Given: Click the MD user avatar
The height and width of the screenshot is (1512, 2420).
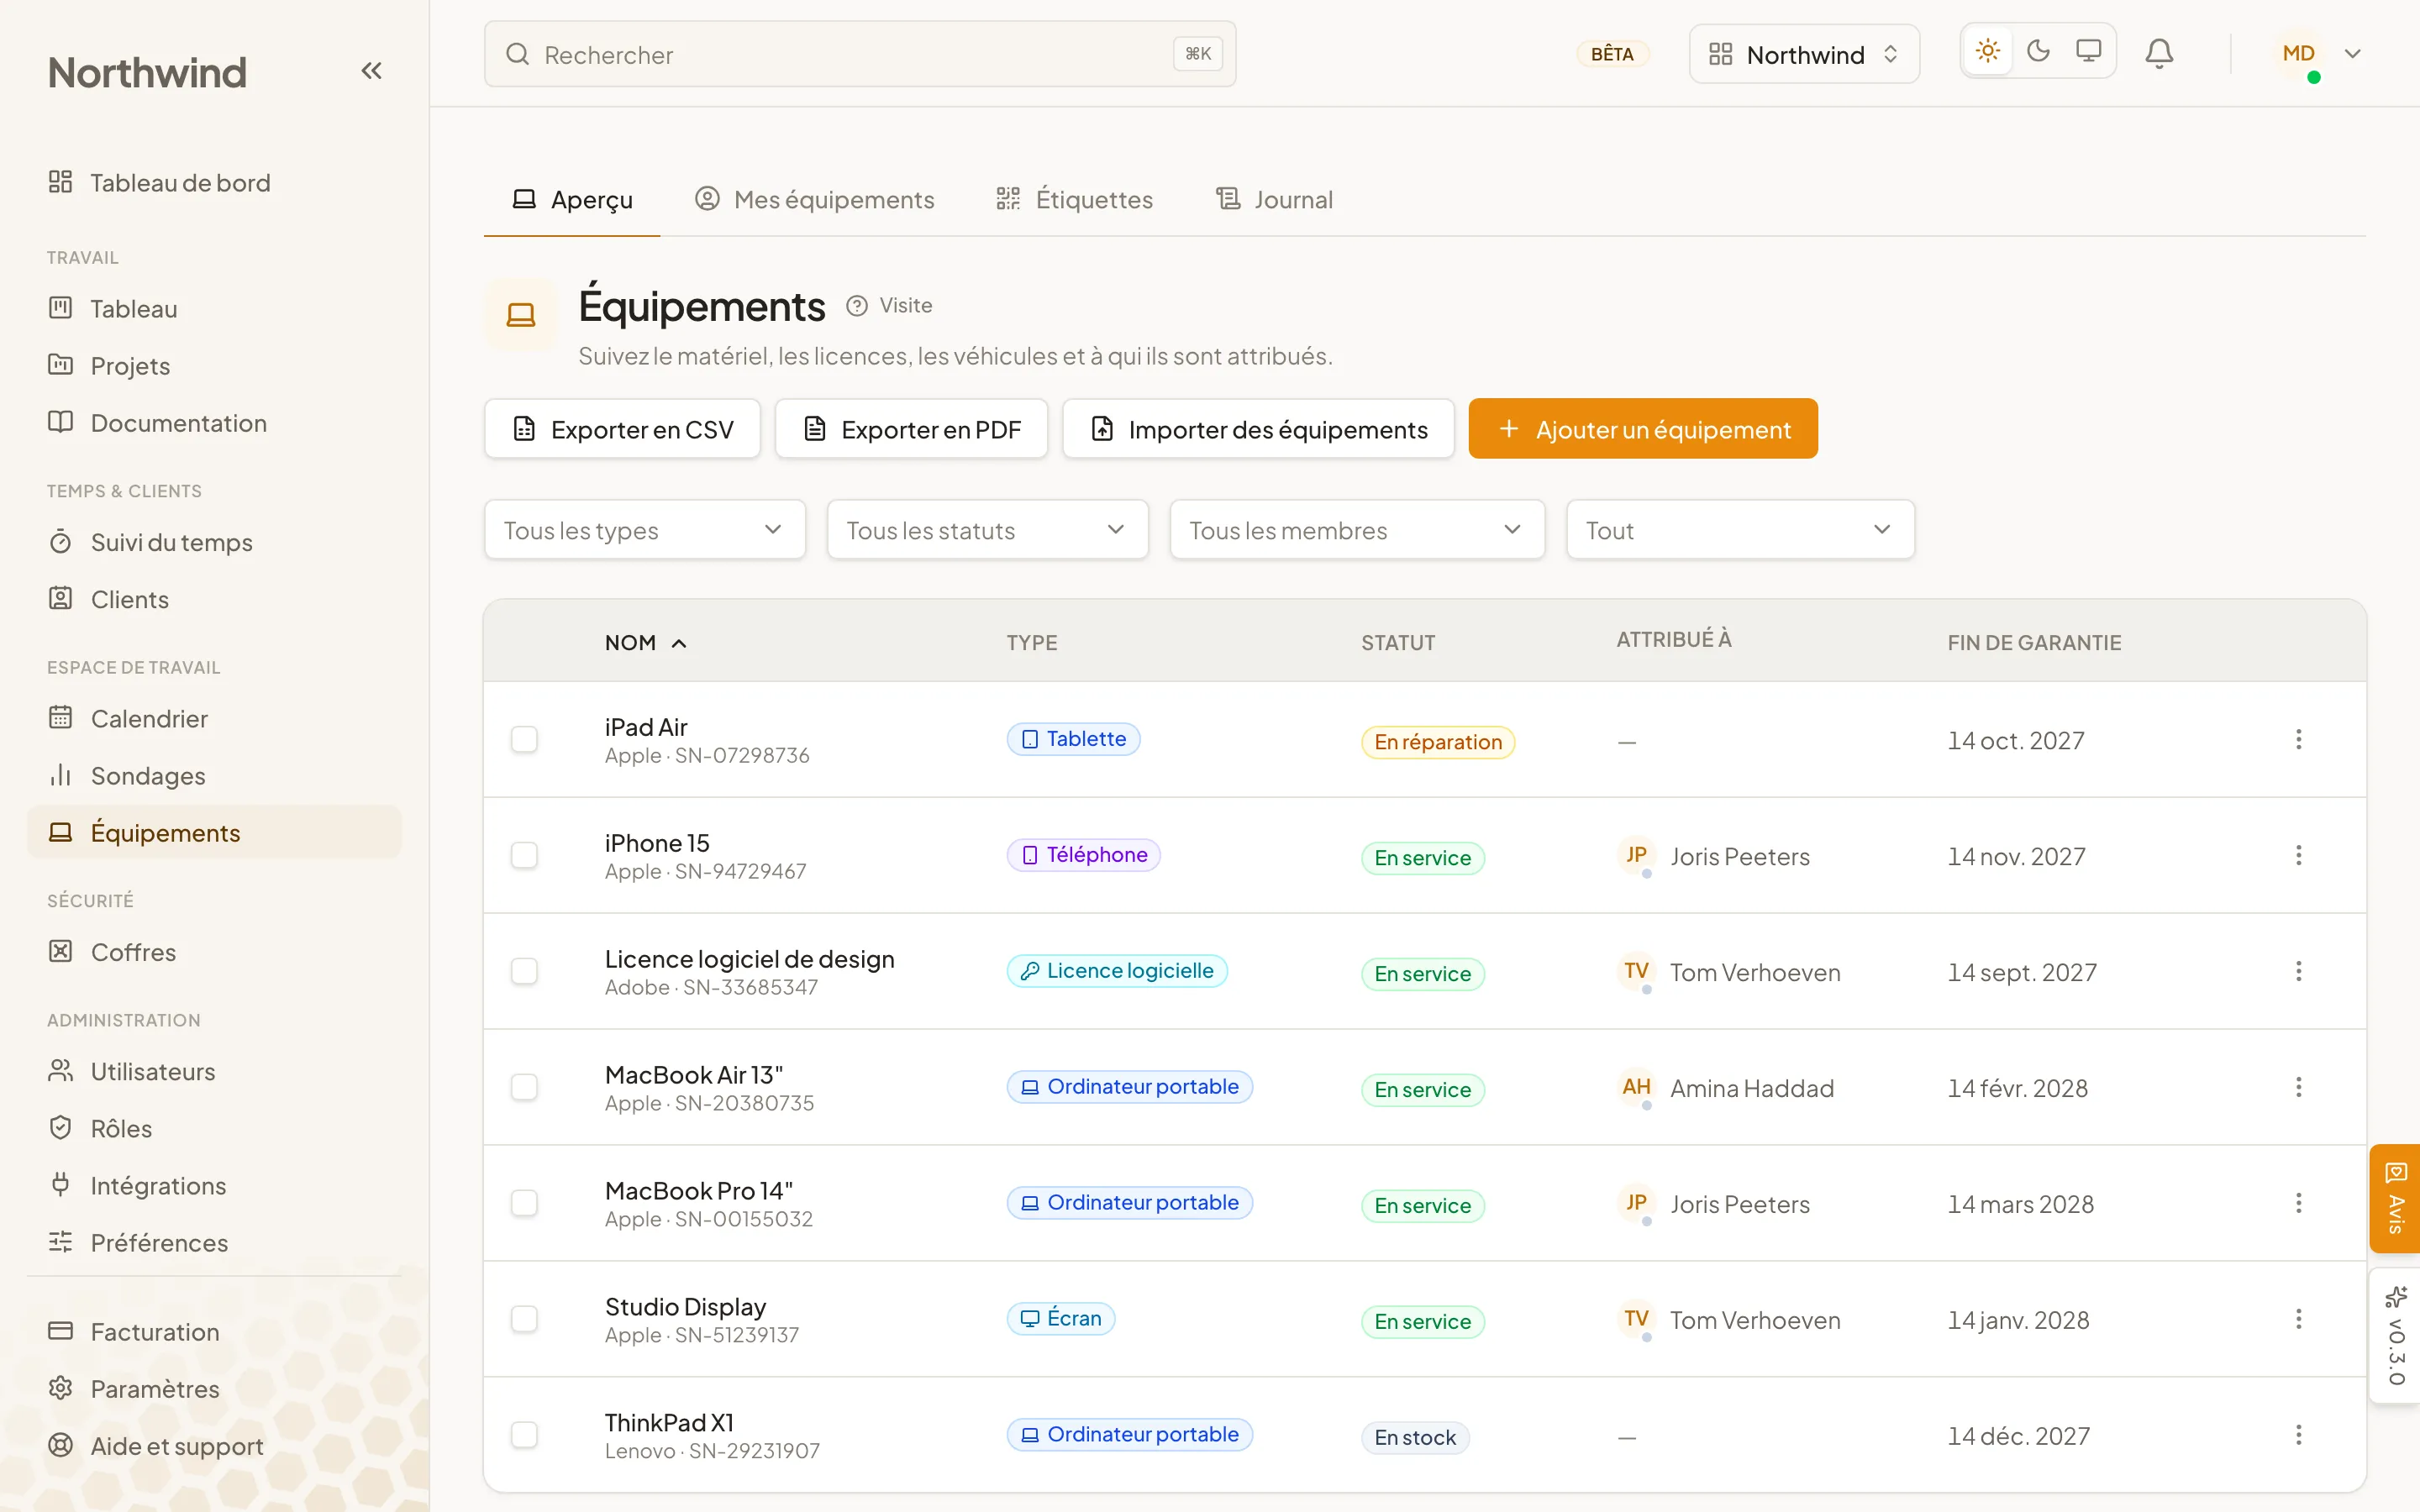Looking at the screenshot, I should (x=2298, y=54).
